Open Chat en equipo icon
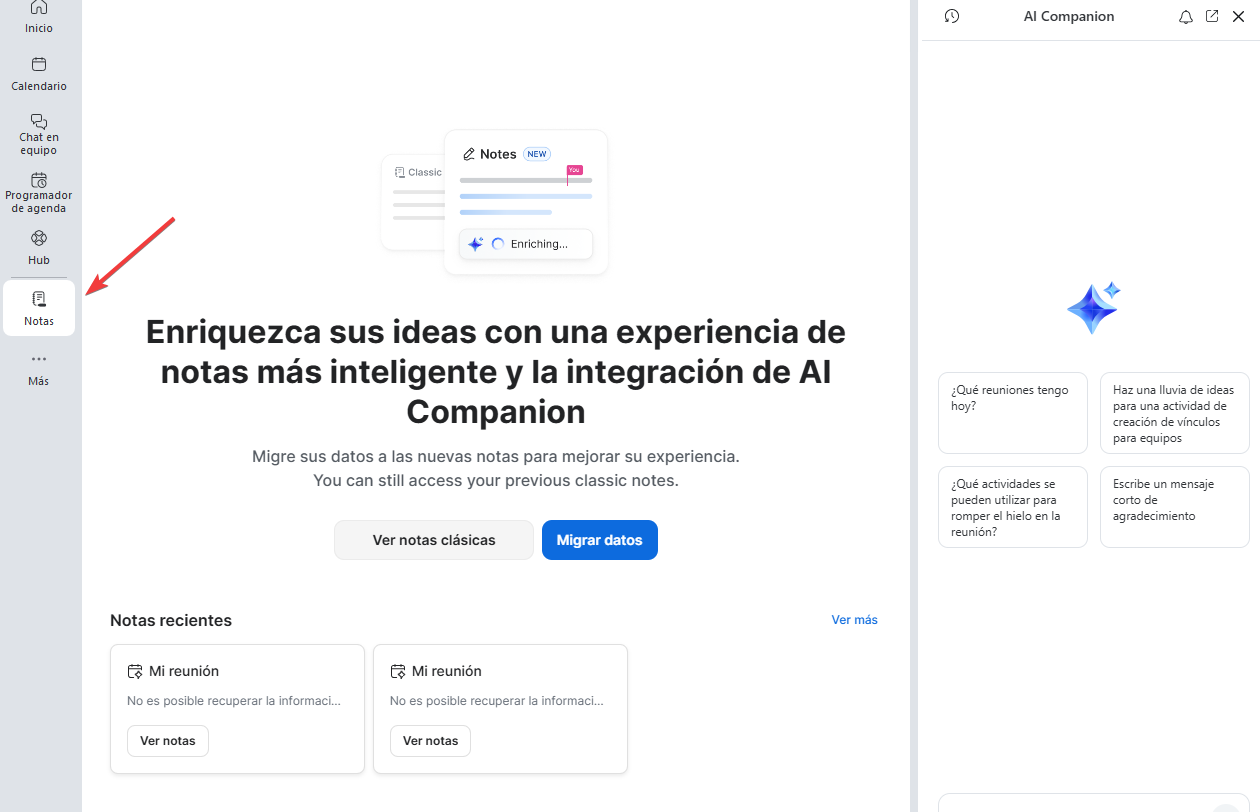 click(39, 121)
